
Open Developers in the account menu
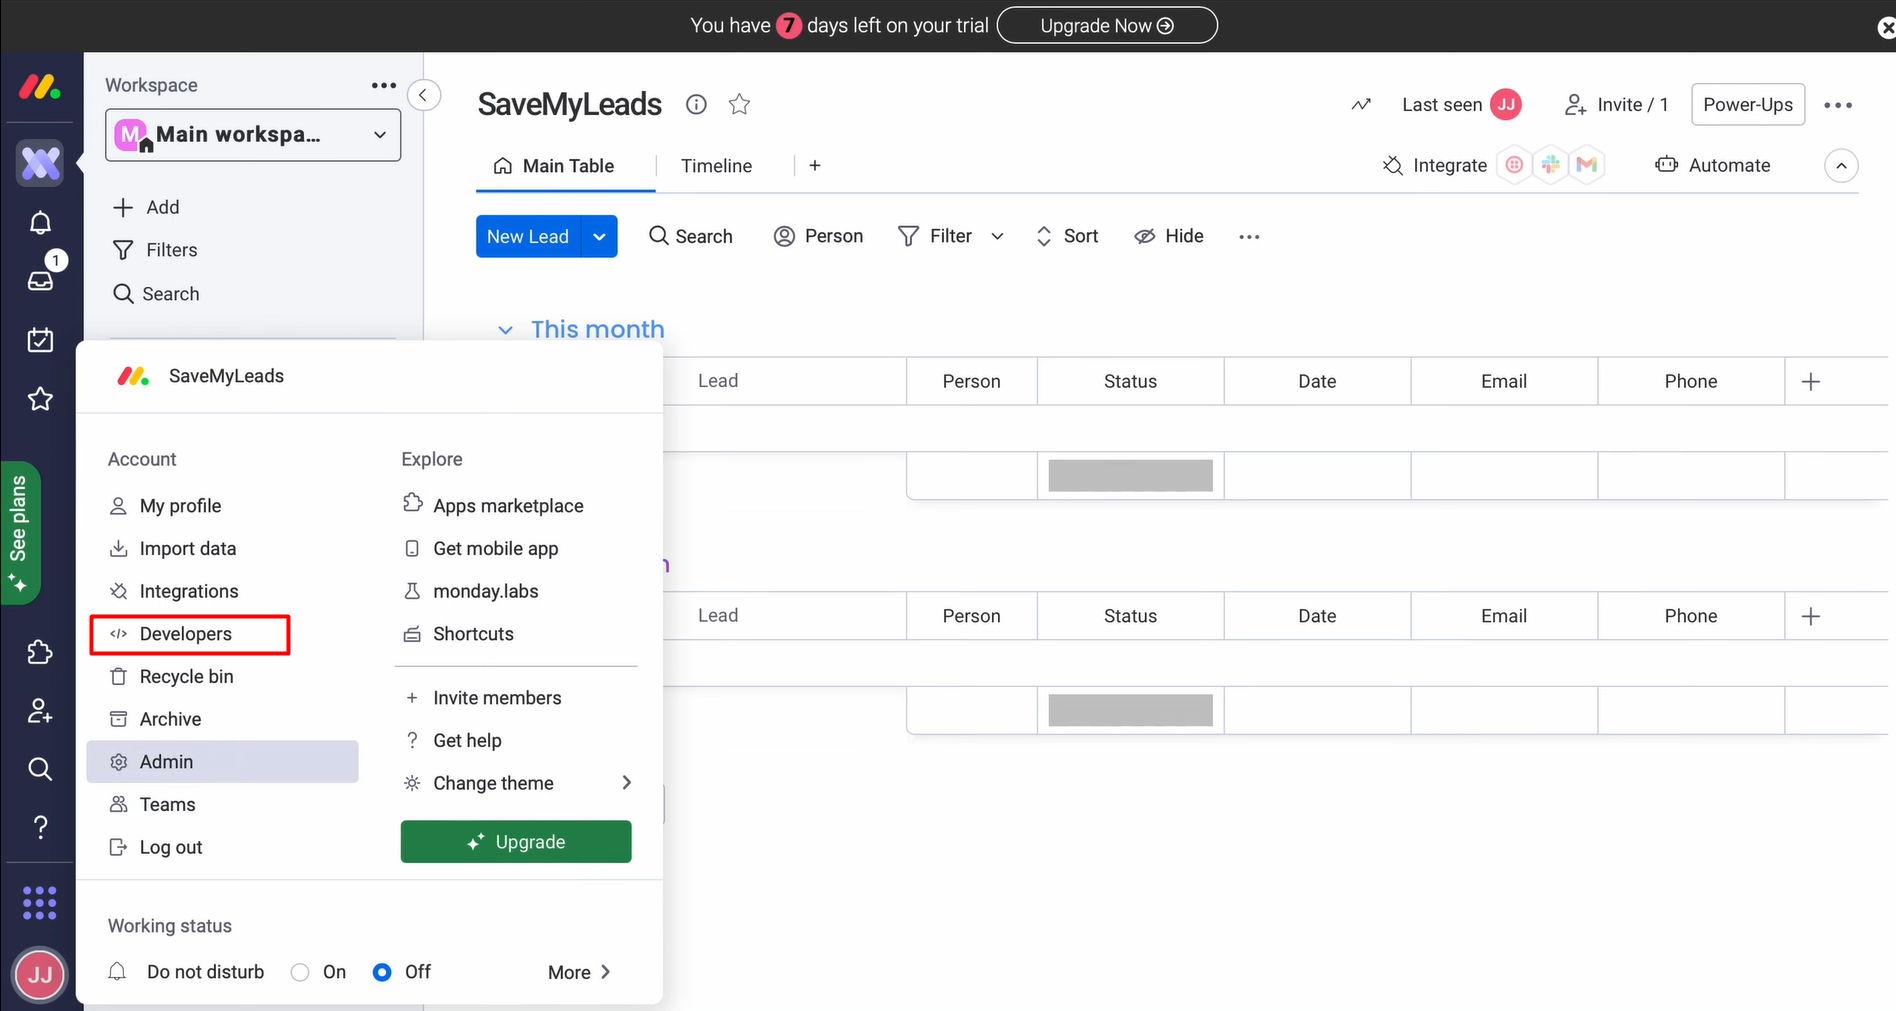click(x=186, y=634)
